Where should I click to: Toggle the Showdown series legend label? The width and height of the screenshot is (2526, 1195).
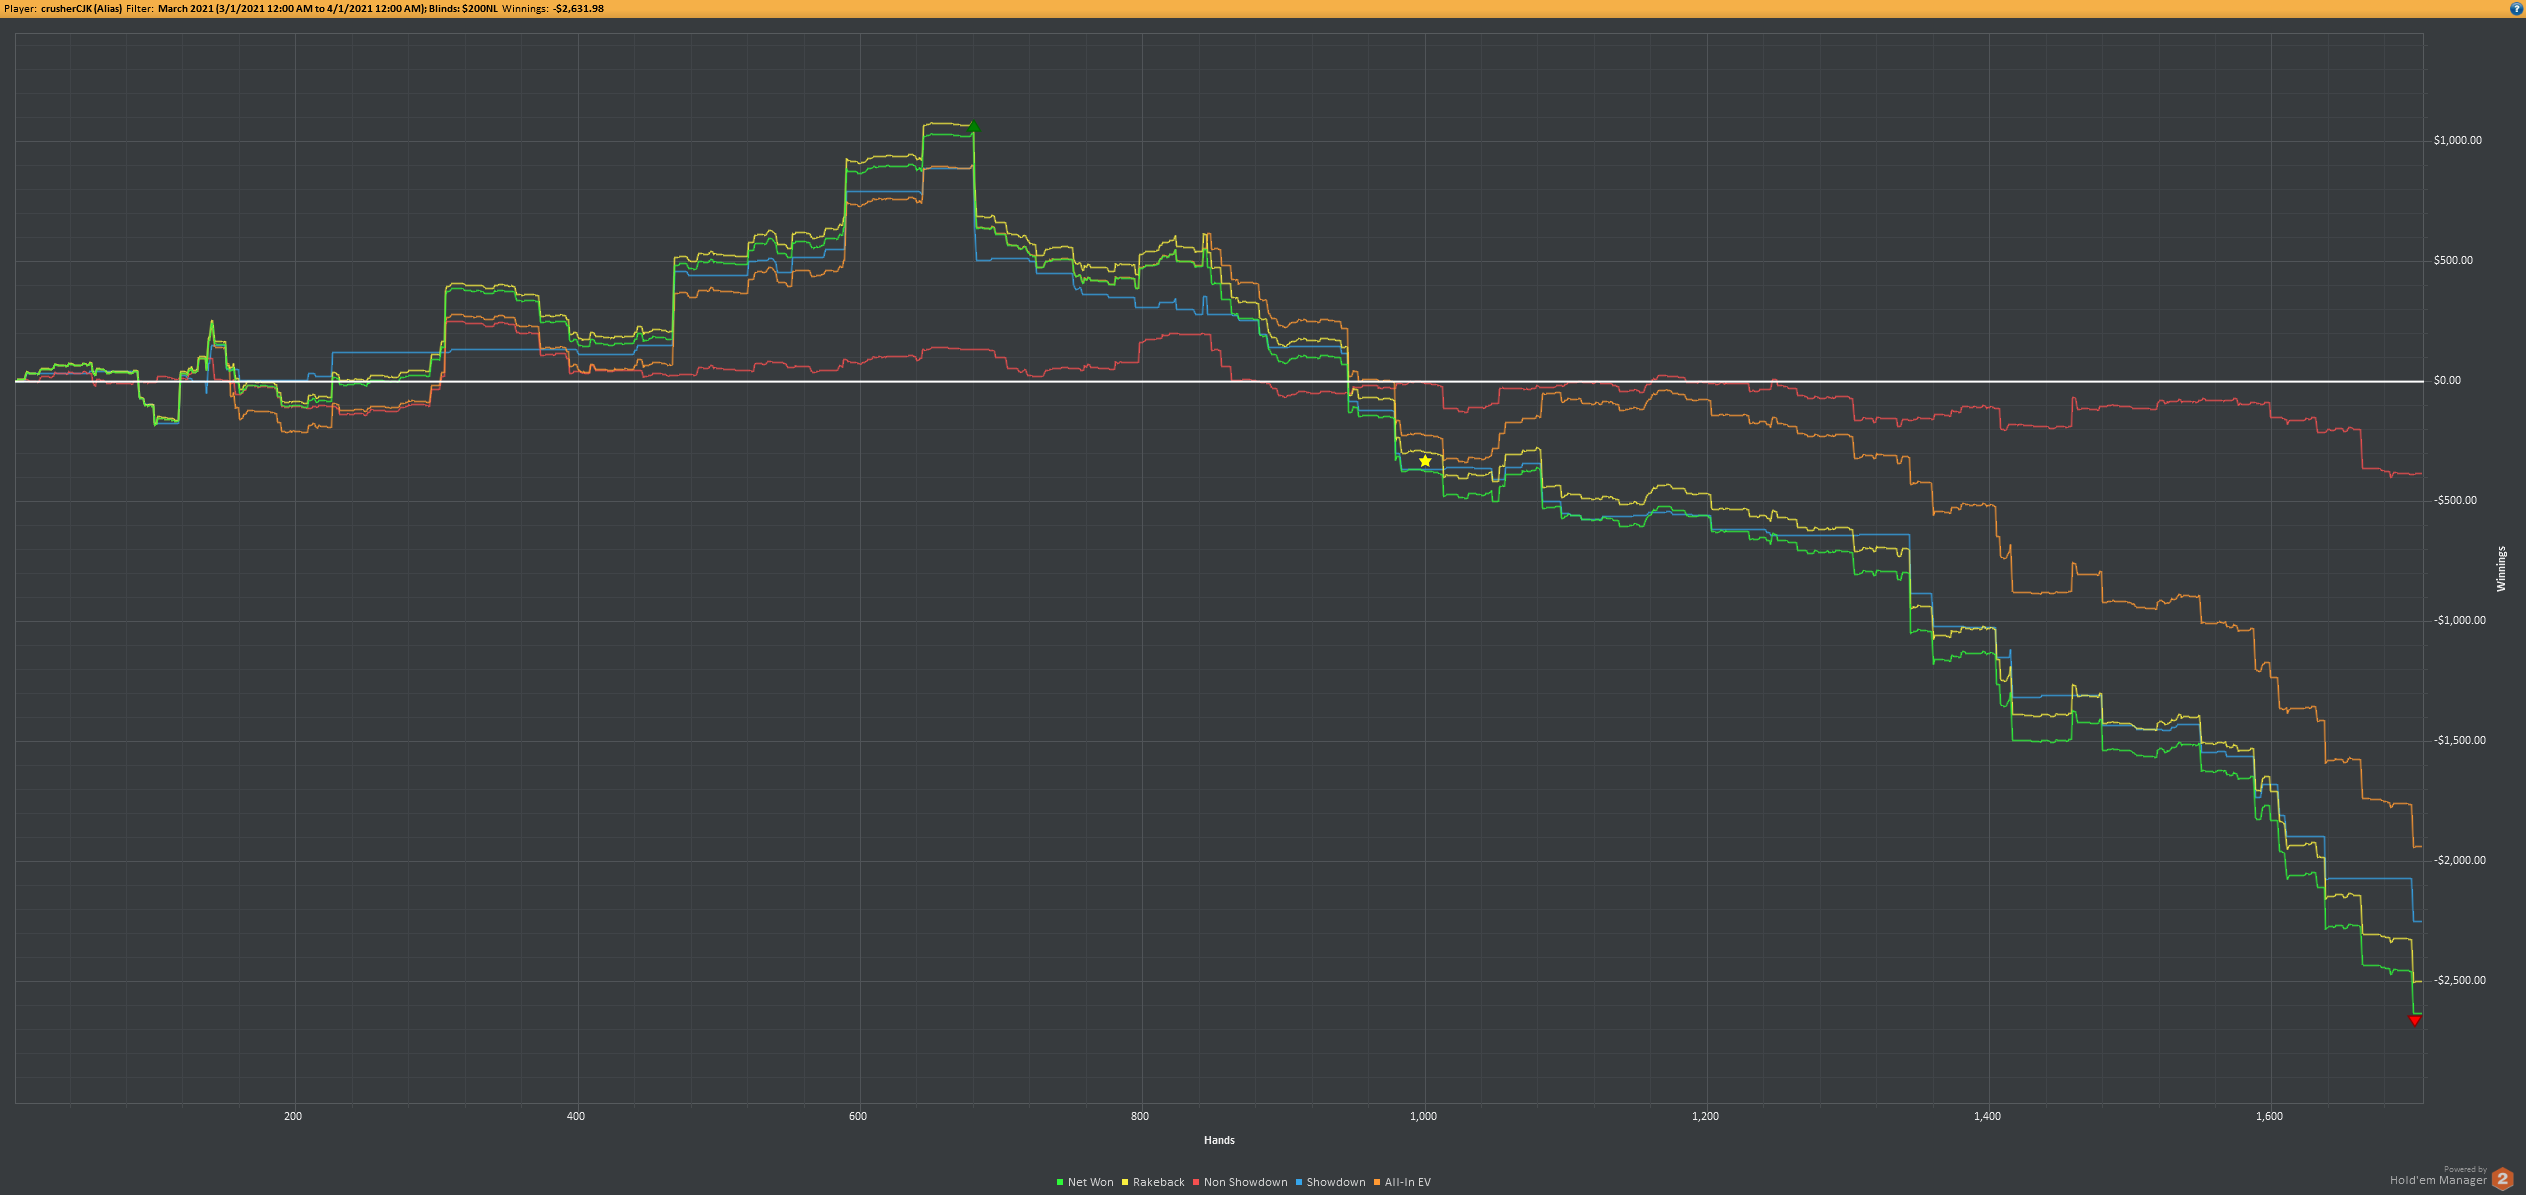(1336, 1182)
